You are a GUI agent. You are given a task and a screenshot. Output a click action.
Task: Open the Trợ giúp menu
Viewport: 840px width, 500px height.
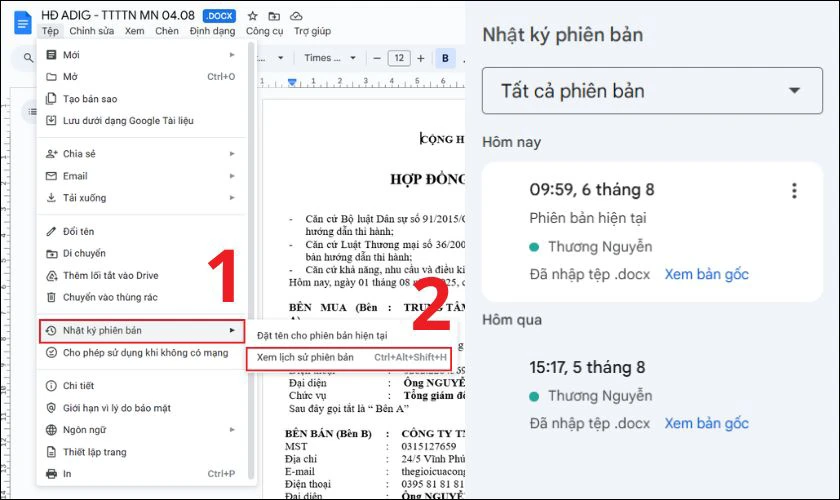tap(312, 31)
